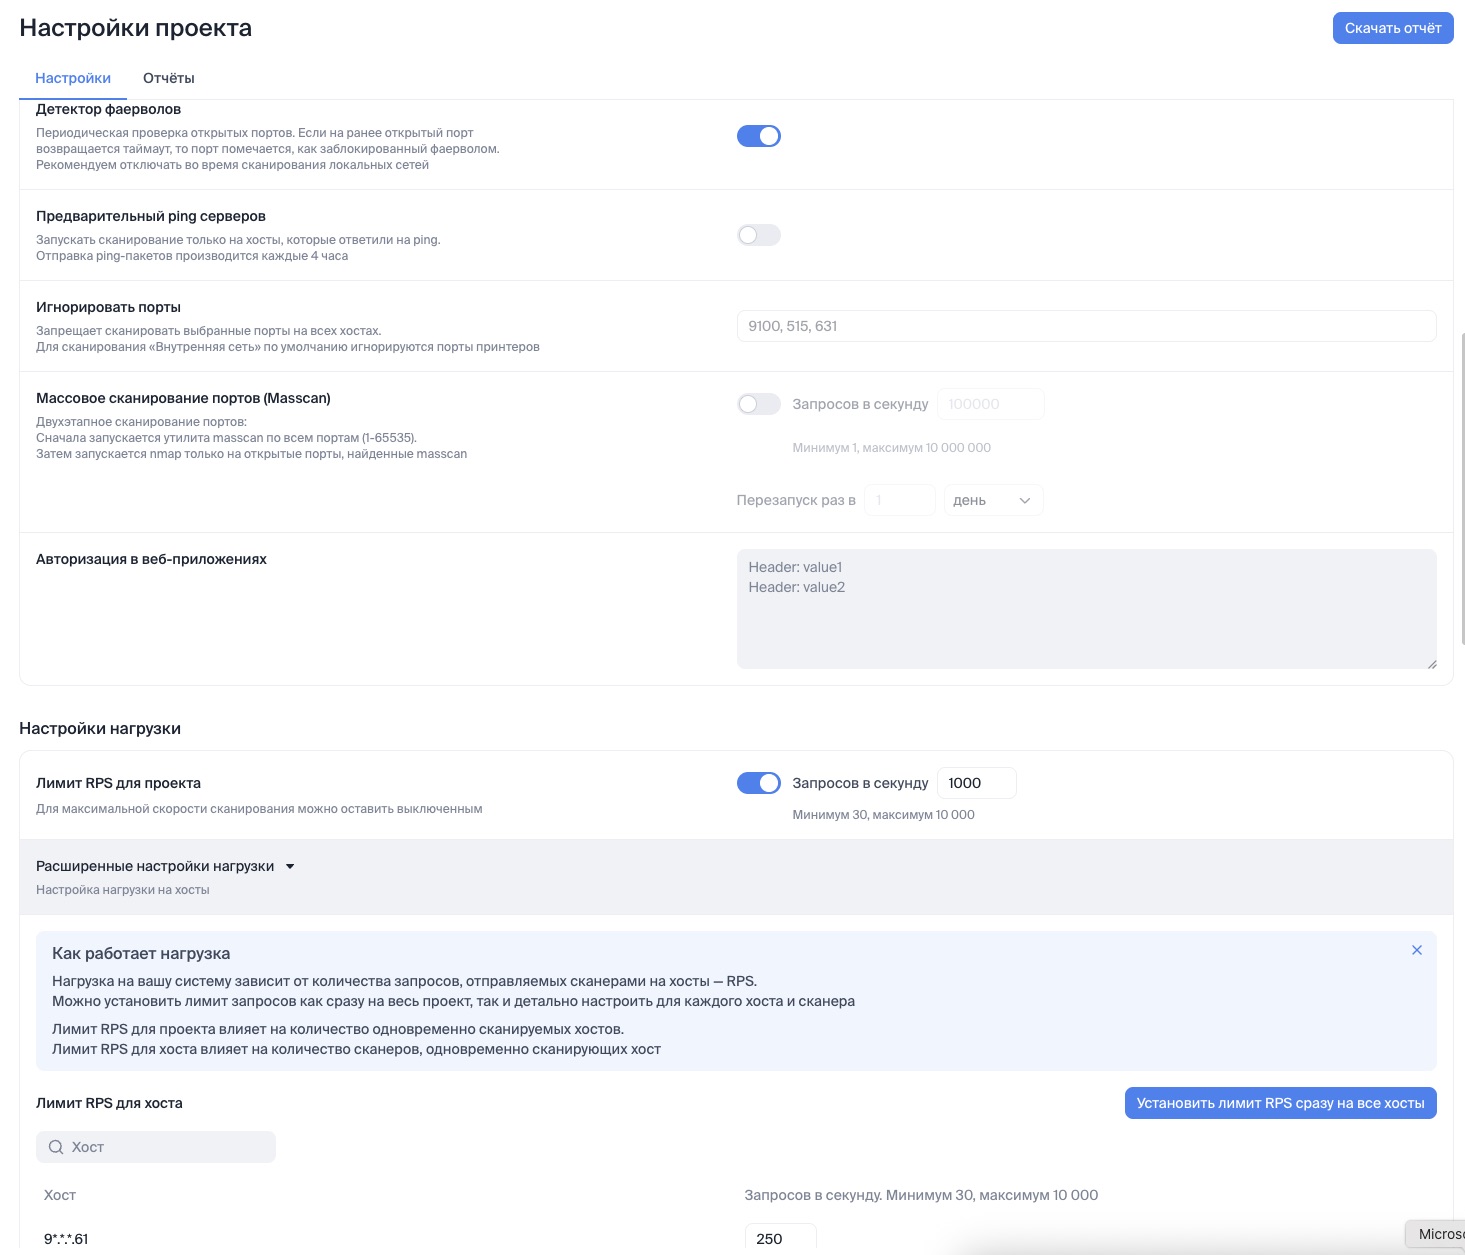Image resolution: width=1465 pixels, height=1255 pixels.
Task: Click the chevron arrow in "день" selector
Action: 1024,501
